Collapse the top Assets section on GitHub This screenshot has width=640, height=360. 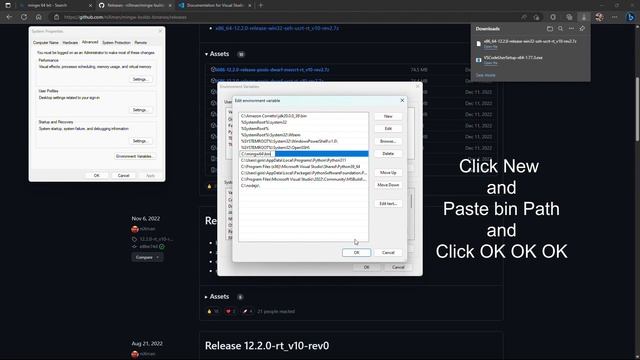pos(217,54)
